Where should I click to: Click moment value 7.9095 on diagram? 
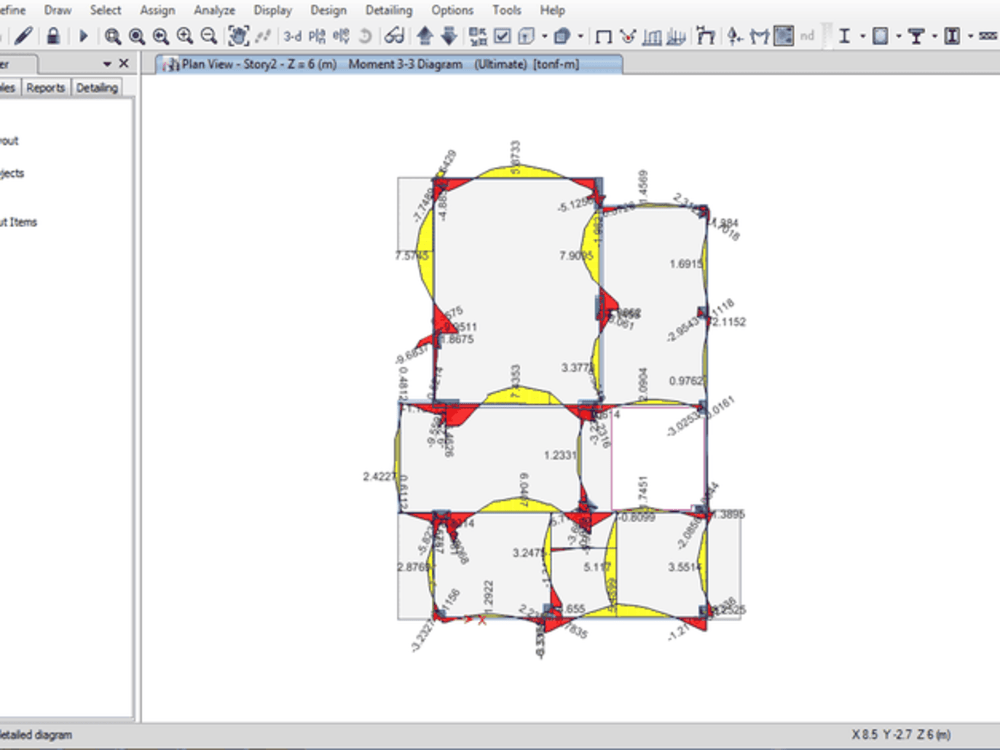pyautogui.click(x=577, y=255)
